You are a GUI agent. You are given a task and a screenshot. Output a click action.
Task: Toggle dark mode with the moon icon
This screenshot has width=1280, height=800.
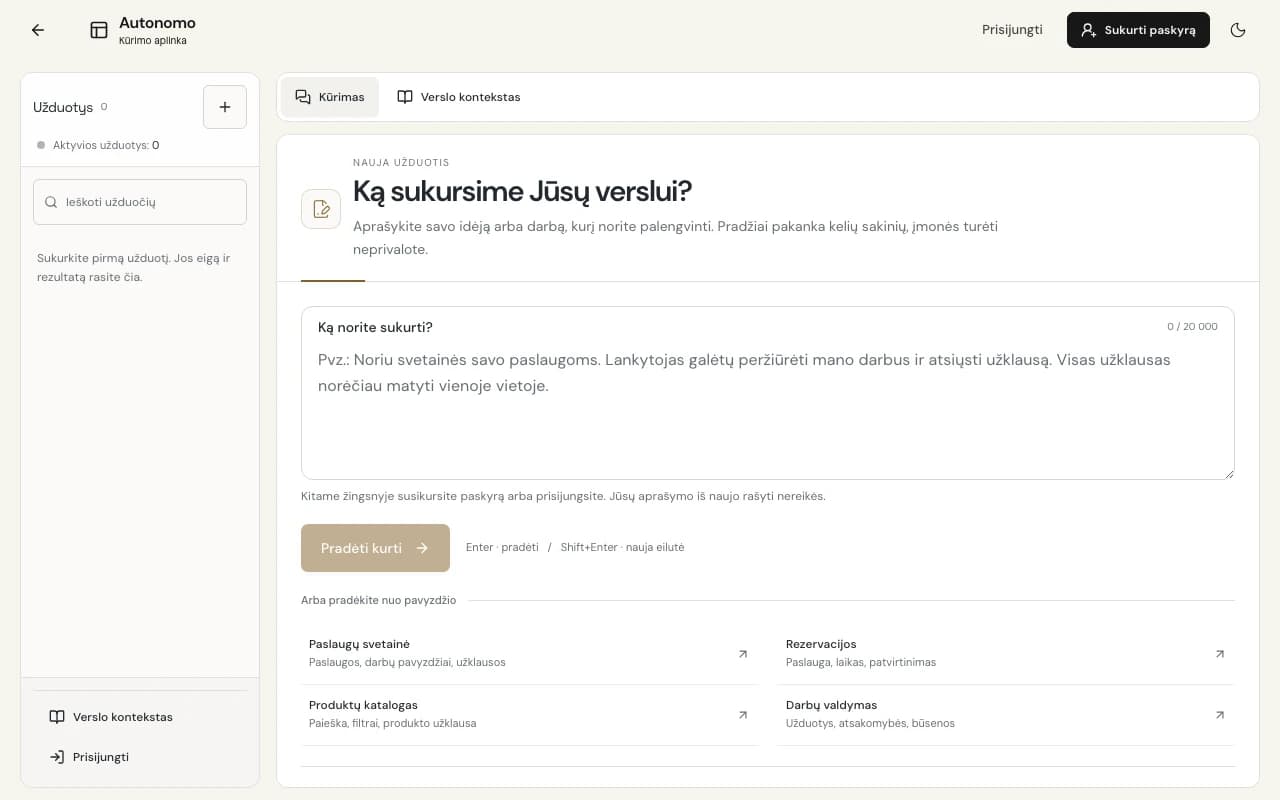click(1238, 30)
